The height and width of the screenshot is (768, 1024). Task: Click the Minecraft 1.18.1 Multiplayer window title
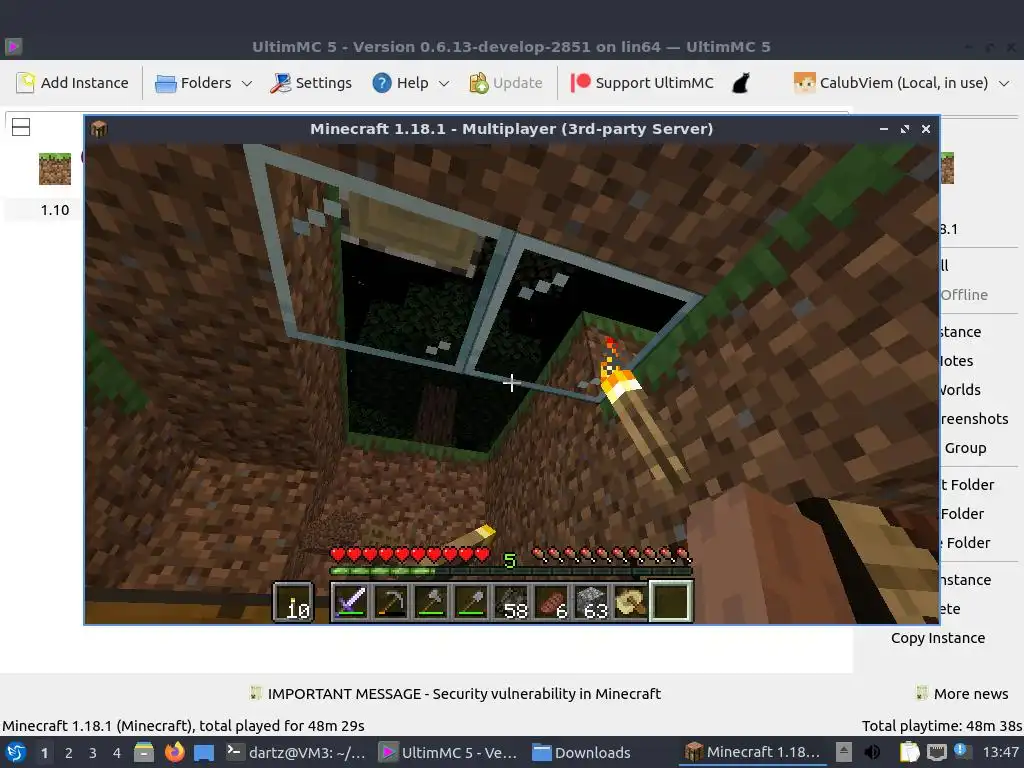[x=511, y=129]
